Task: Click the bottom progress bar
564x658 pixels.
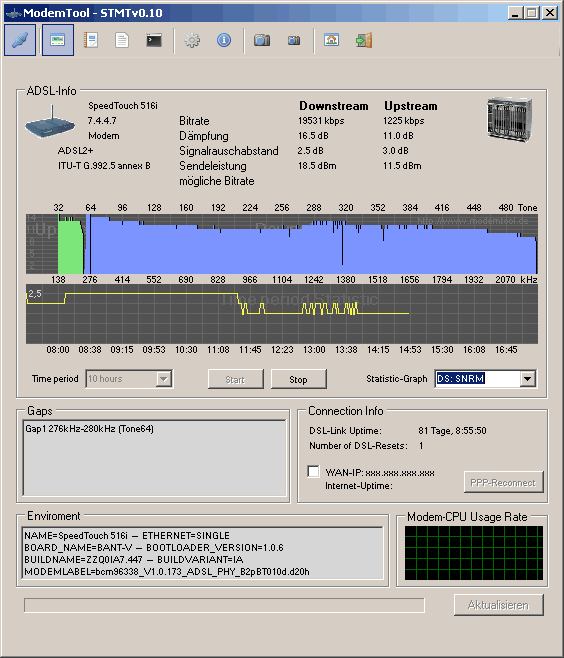Action: click(224, 605)
